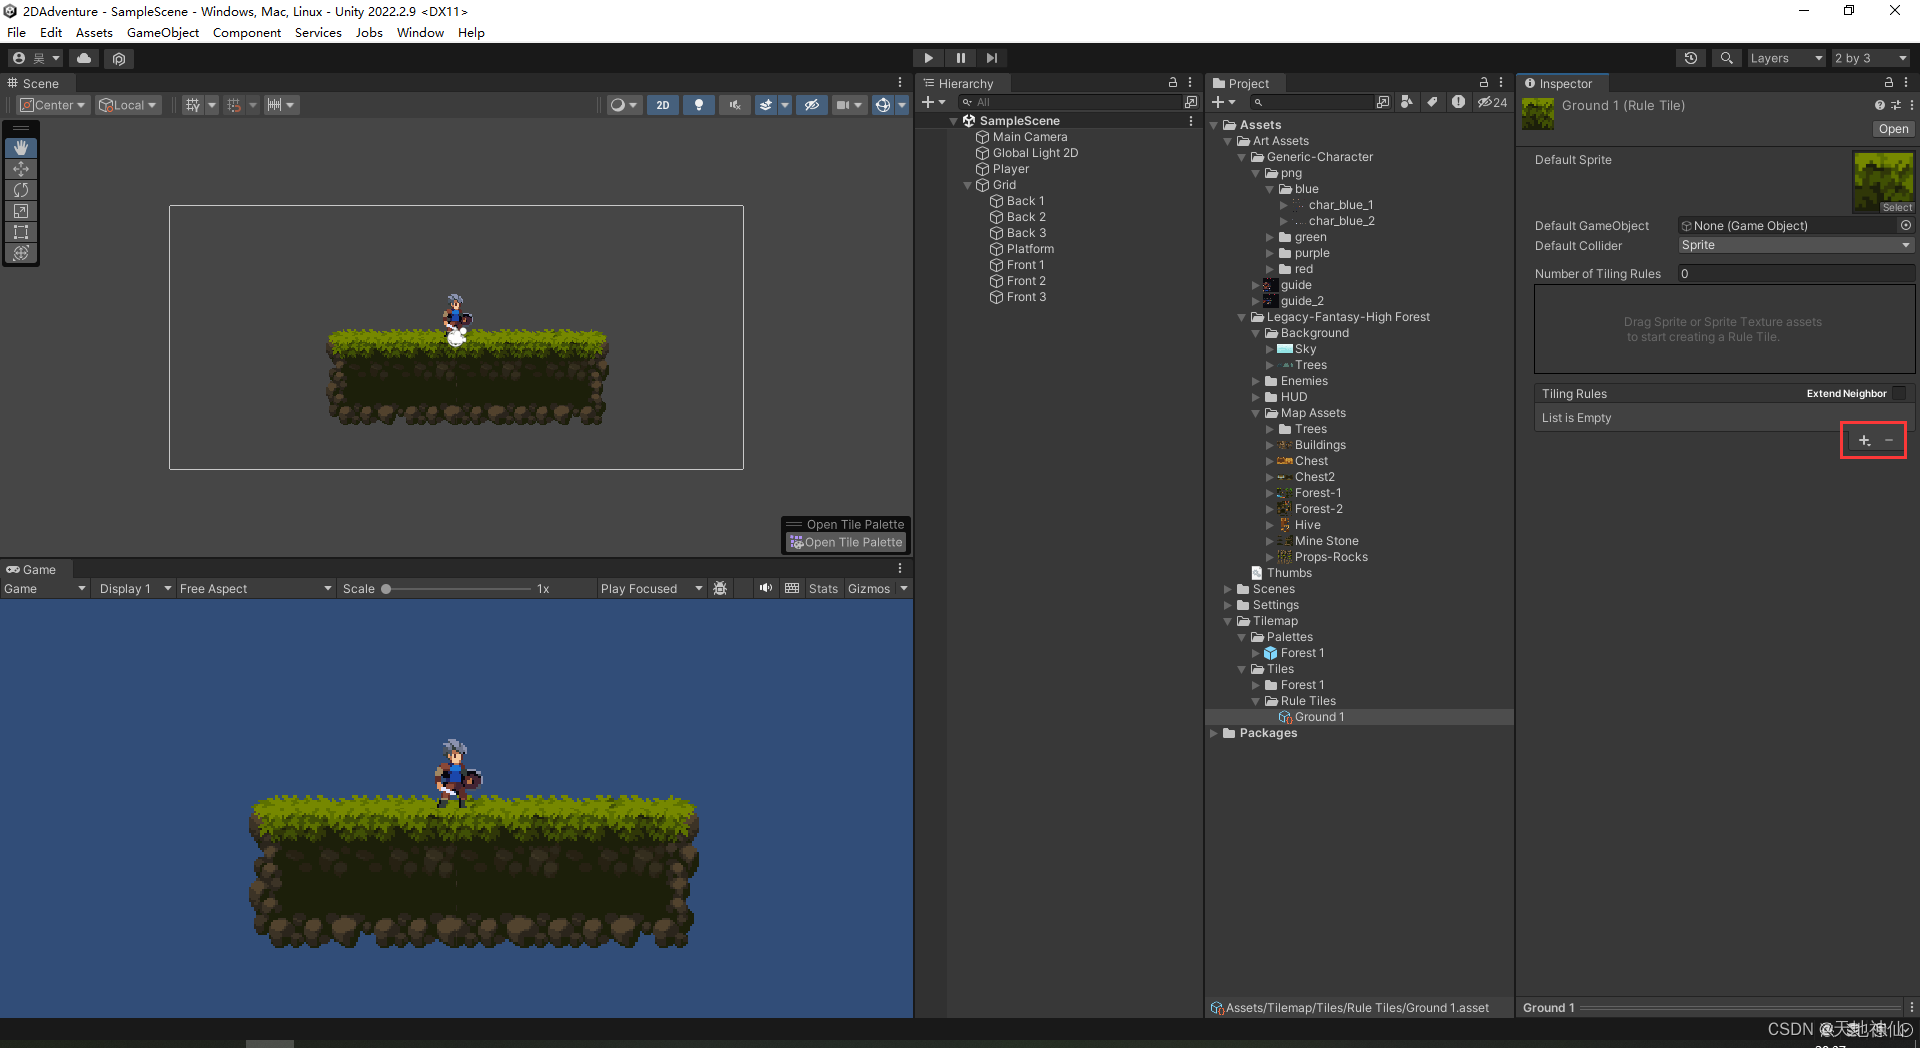Click the Hierarchy search field
The image size is (1920, 1048).
click(x=1070, y=102)
